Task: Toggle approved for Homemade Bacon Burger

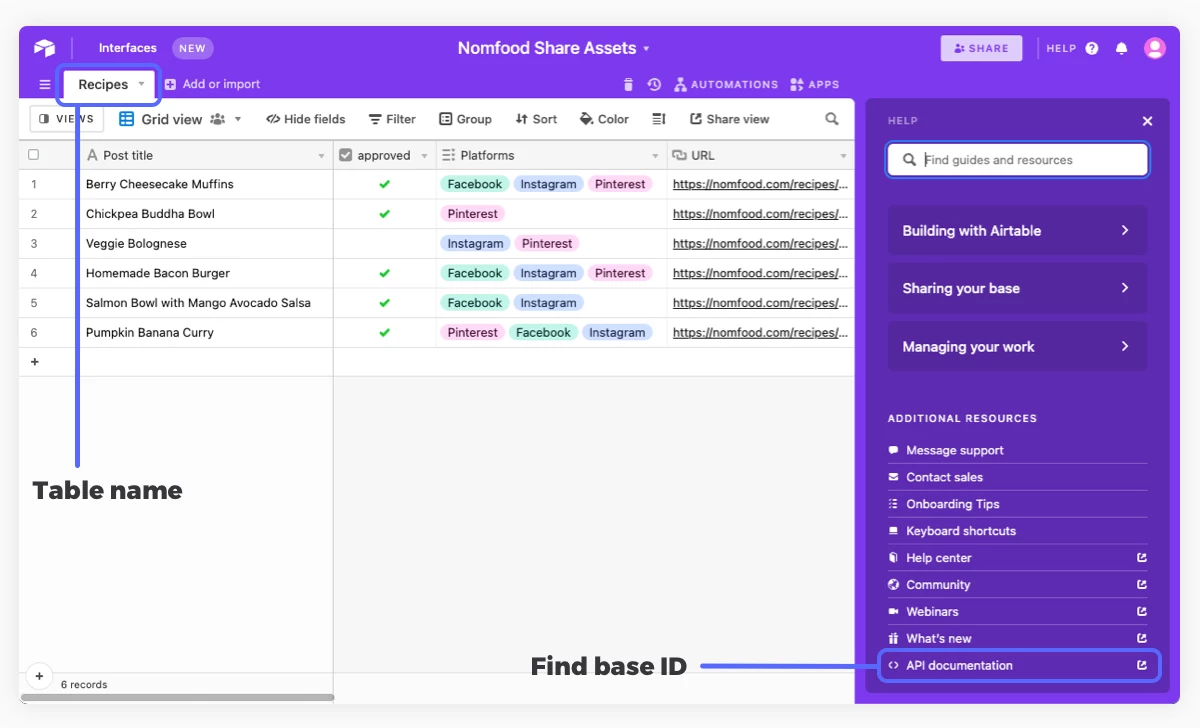Action: pos(385,273)
